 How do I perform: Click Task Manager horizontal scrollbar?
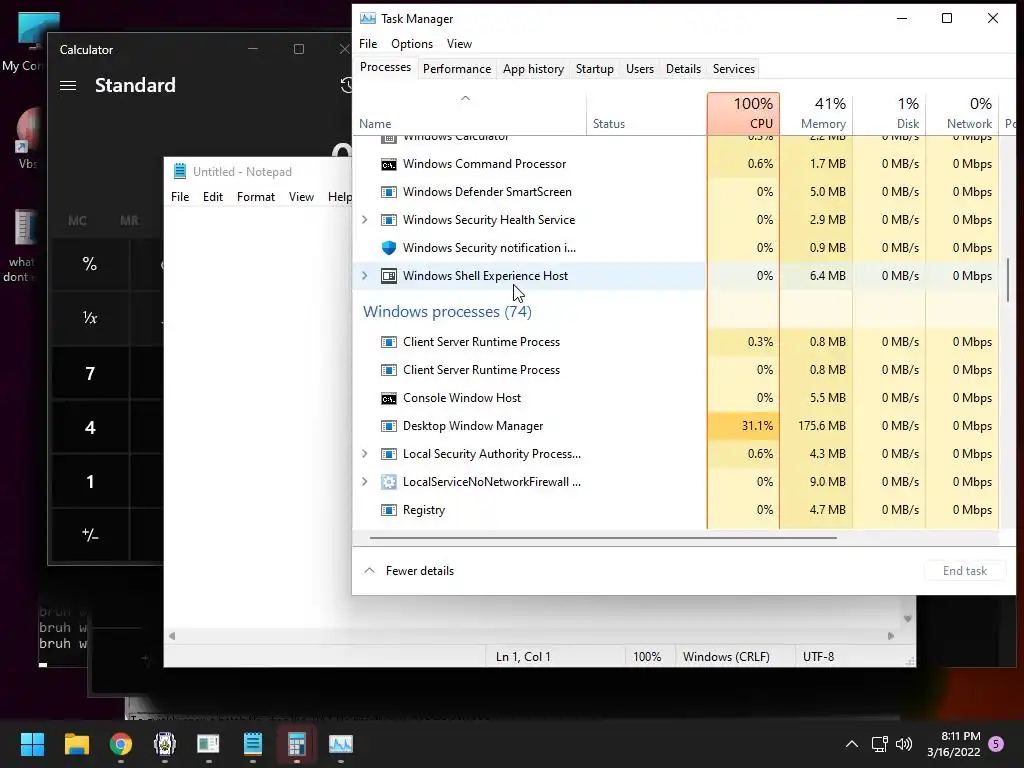coord(603,538)
